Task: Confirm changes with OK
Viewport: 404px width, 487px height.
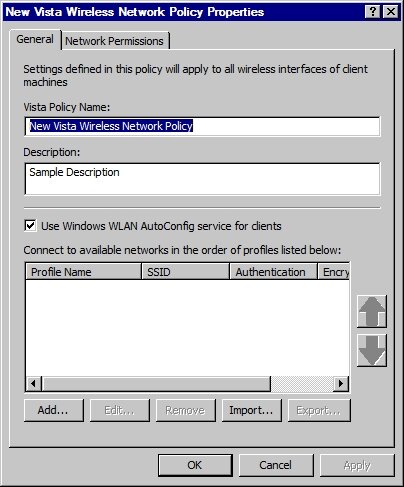Action: coord(195,465)
